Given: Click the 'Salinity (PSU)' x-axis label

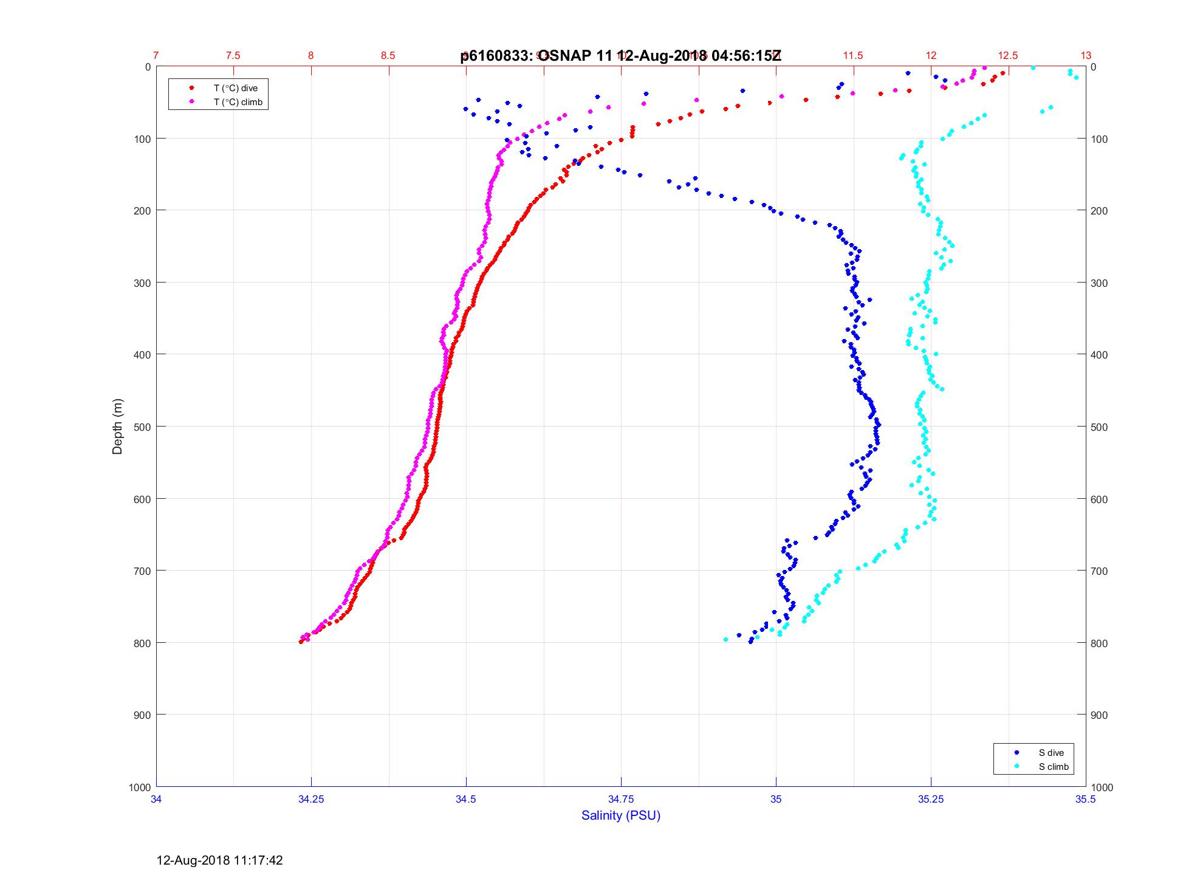Looking at the screenshot, I should pos(621,815).
